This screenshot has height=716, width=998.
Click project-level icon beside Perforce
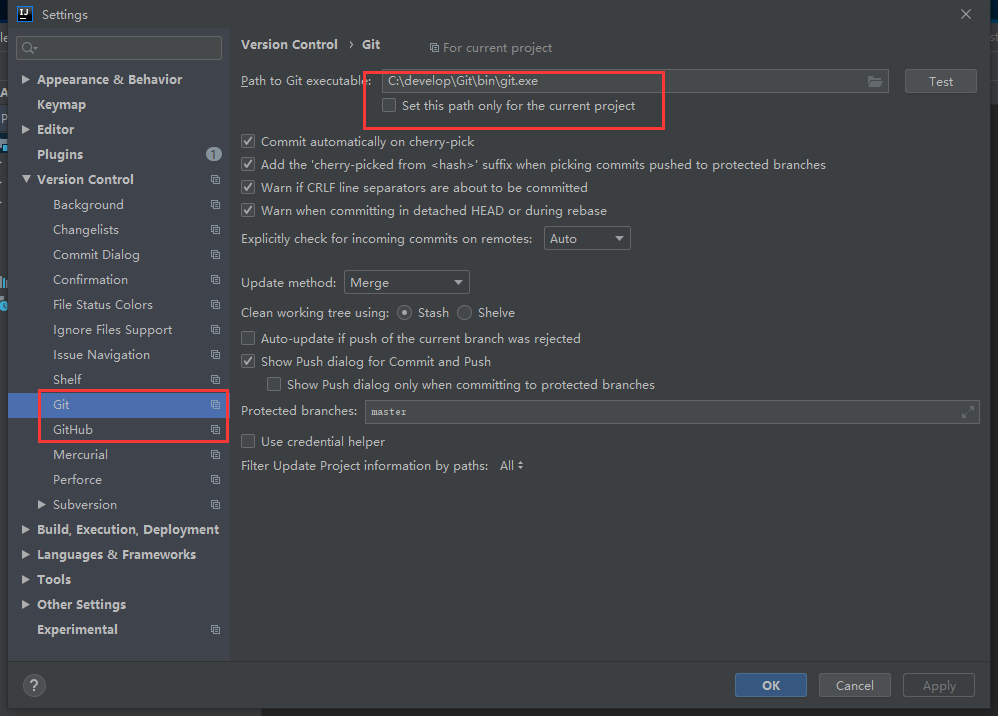[x=216, y=479]
